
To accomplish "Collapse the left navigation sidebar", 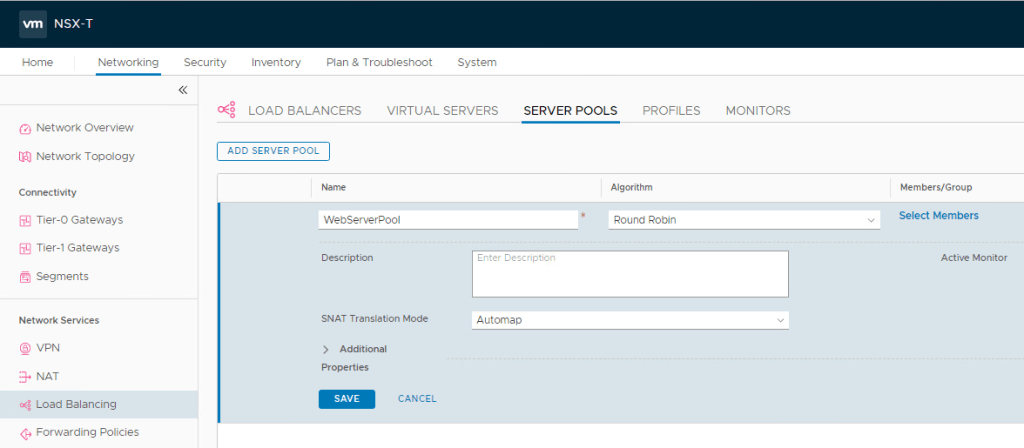I will coord(183,90).
